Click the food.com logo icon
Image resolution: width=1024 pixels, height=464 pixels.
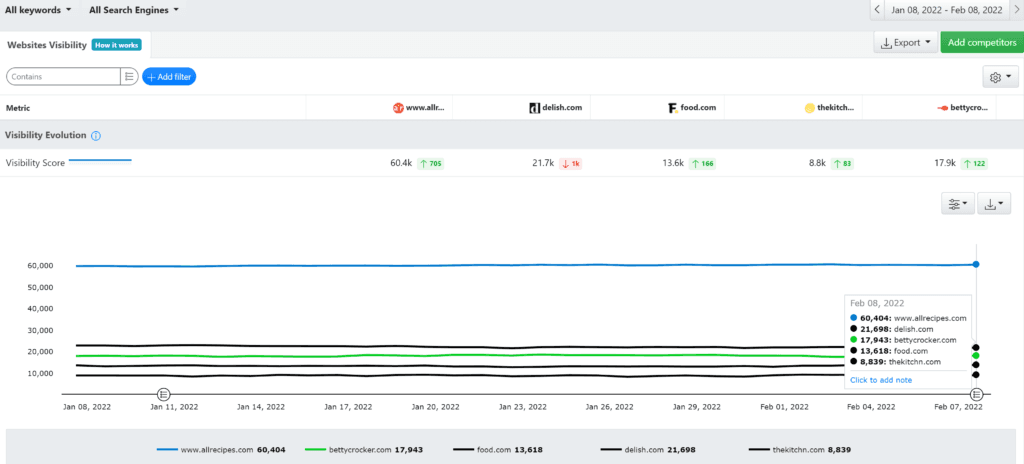[x=673, y=108]
